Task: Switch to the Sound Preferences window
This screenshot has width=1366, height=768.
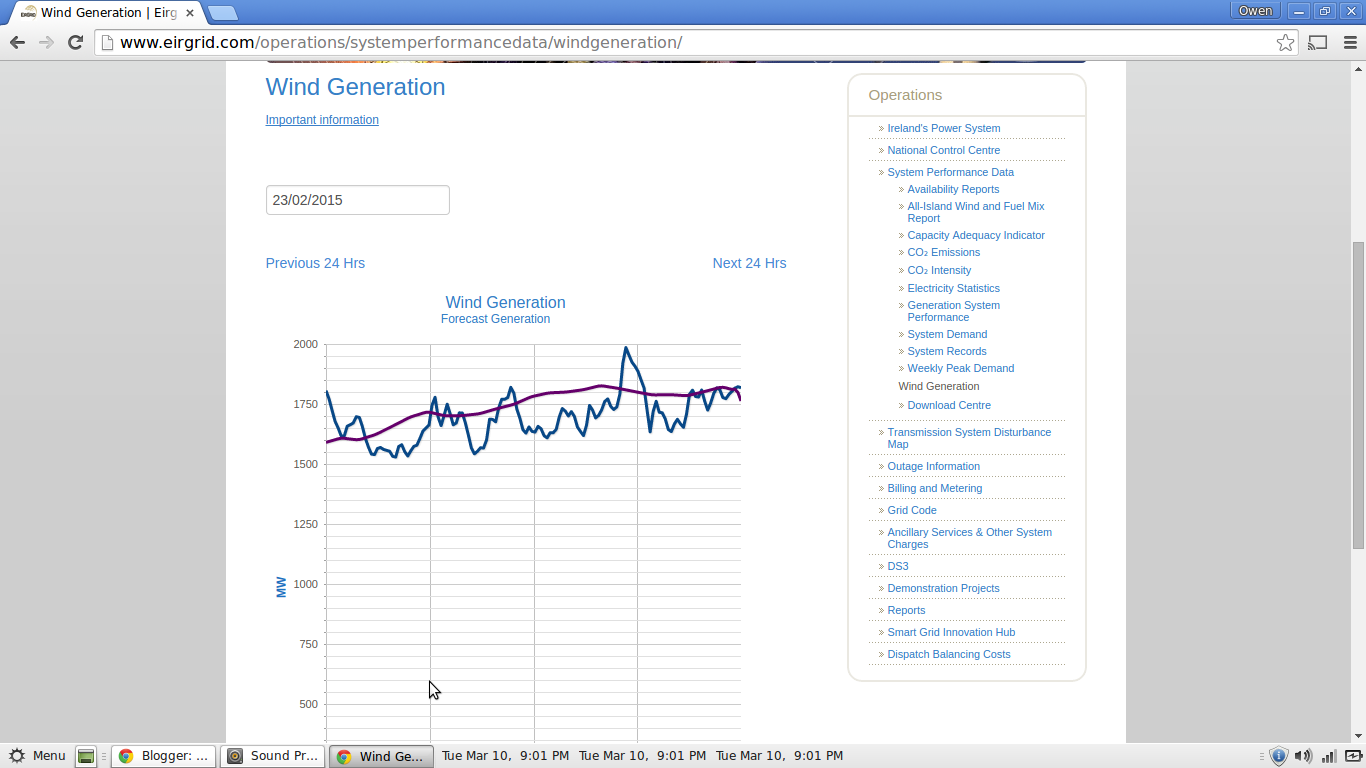Action: pos(273,756)
